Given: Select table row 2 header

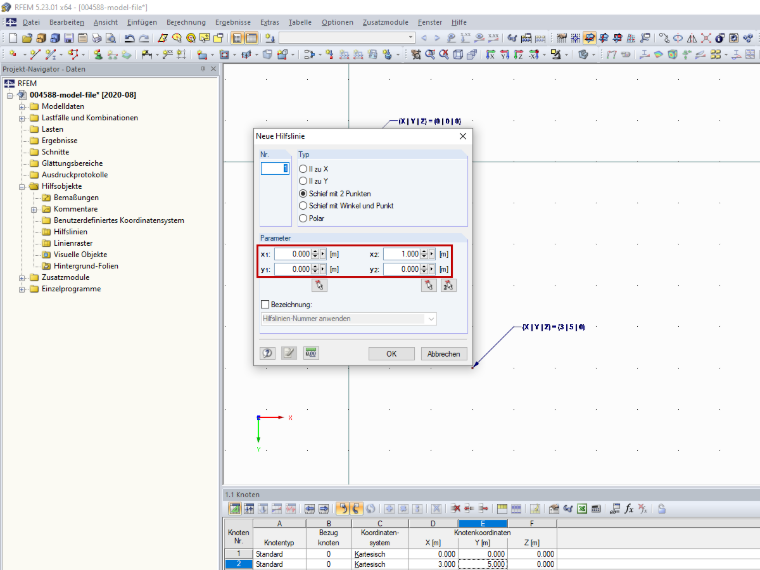Looking at the screenshot, I should click(238, 564).
